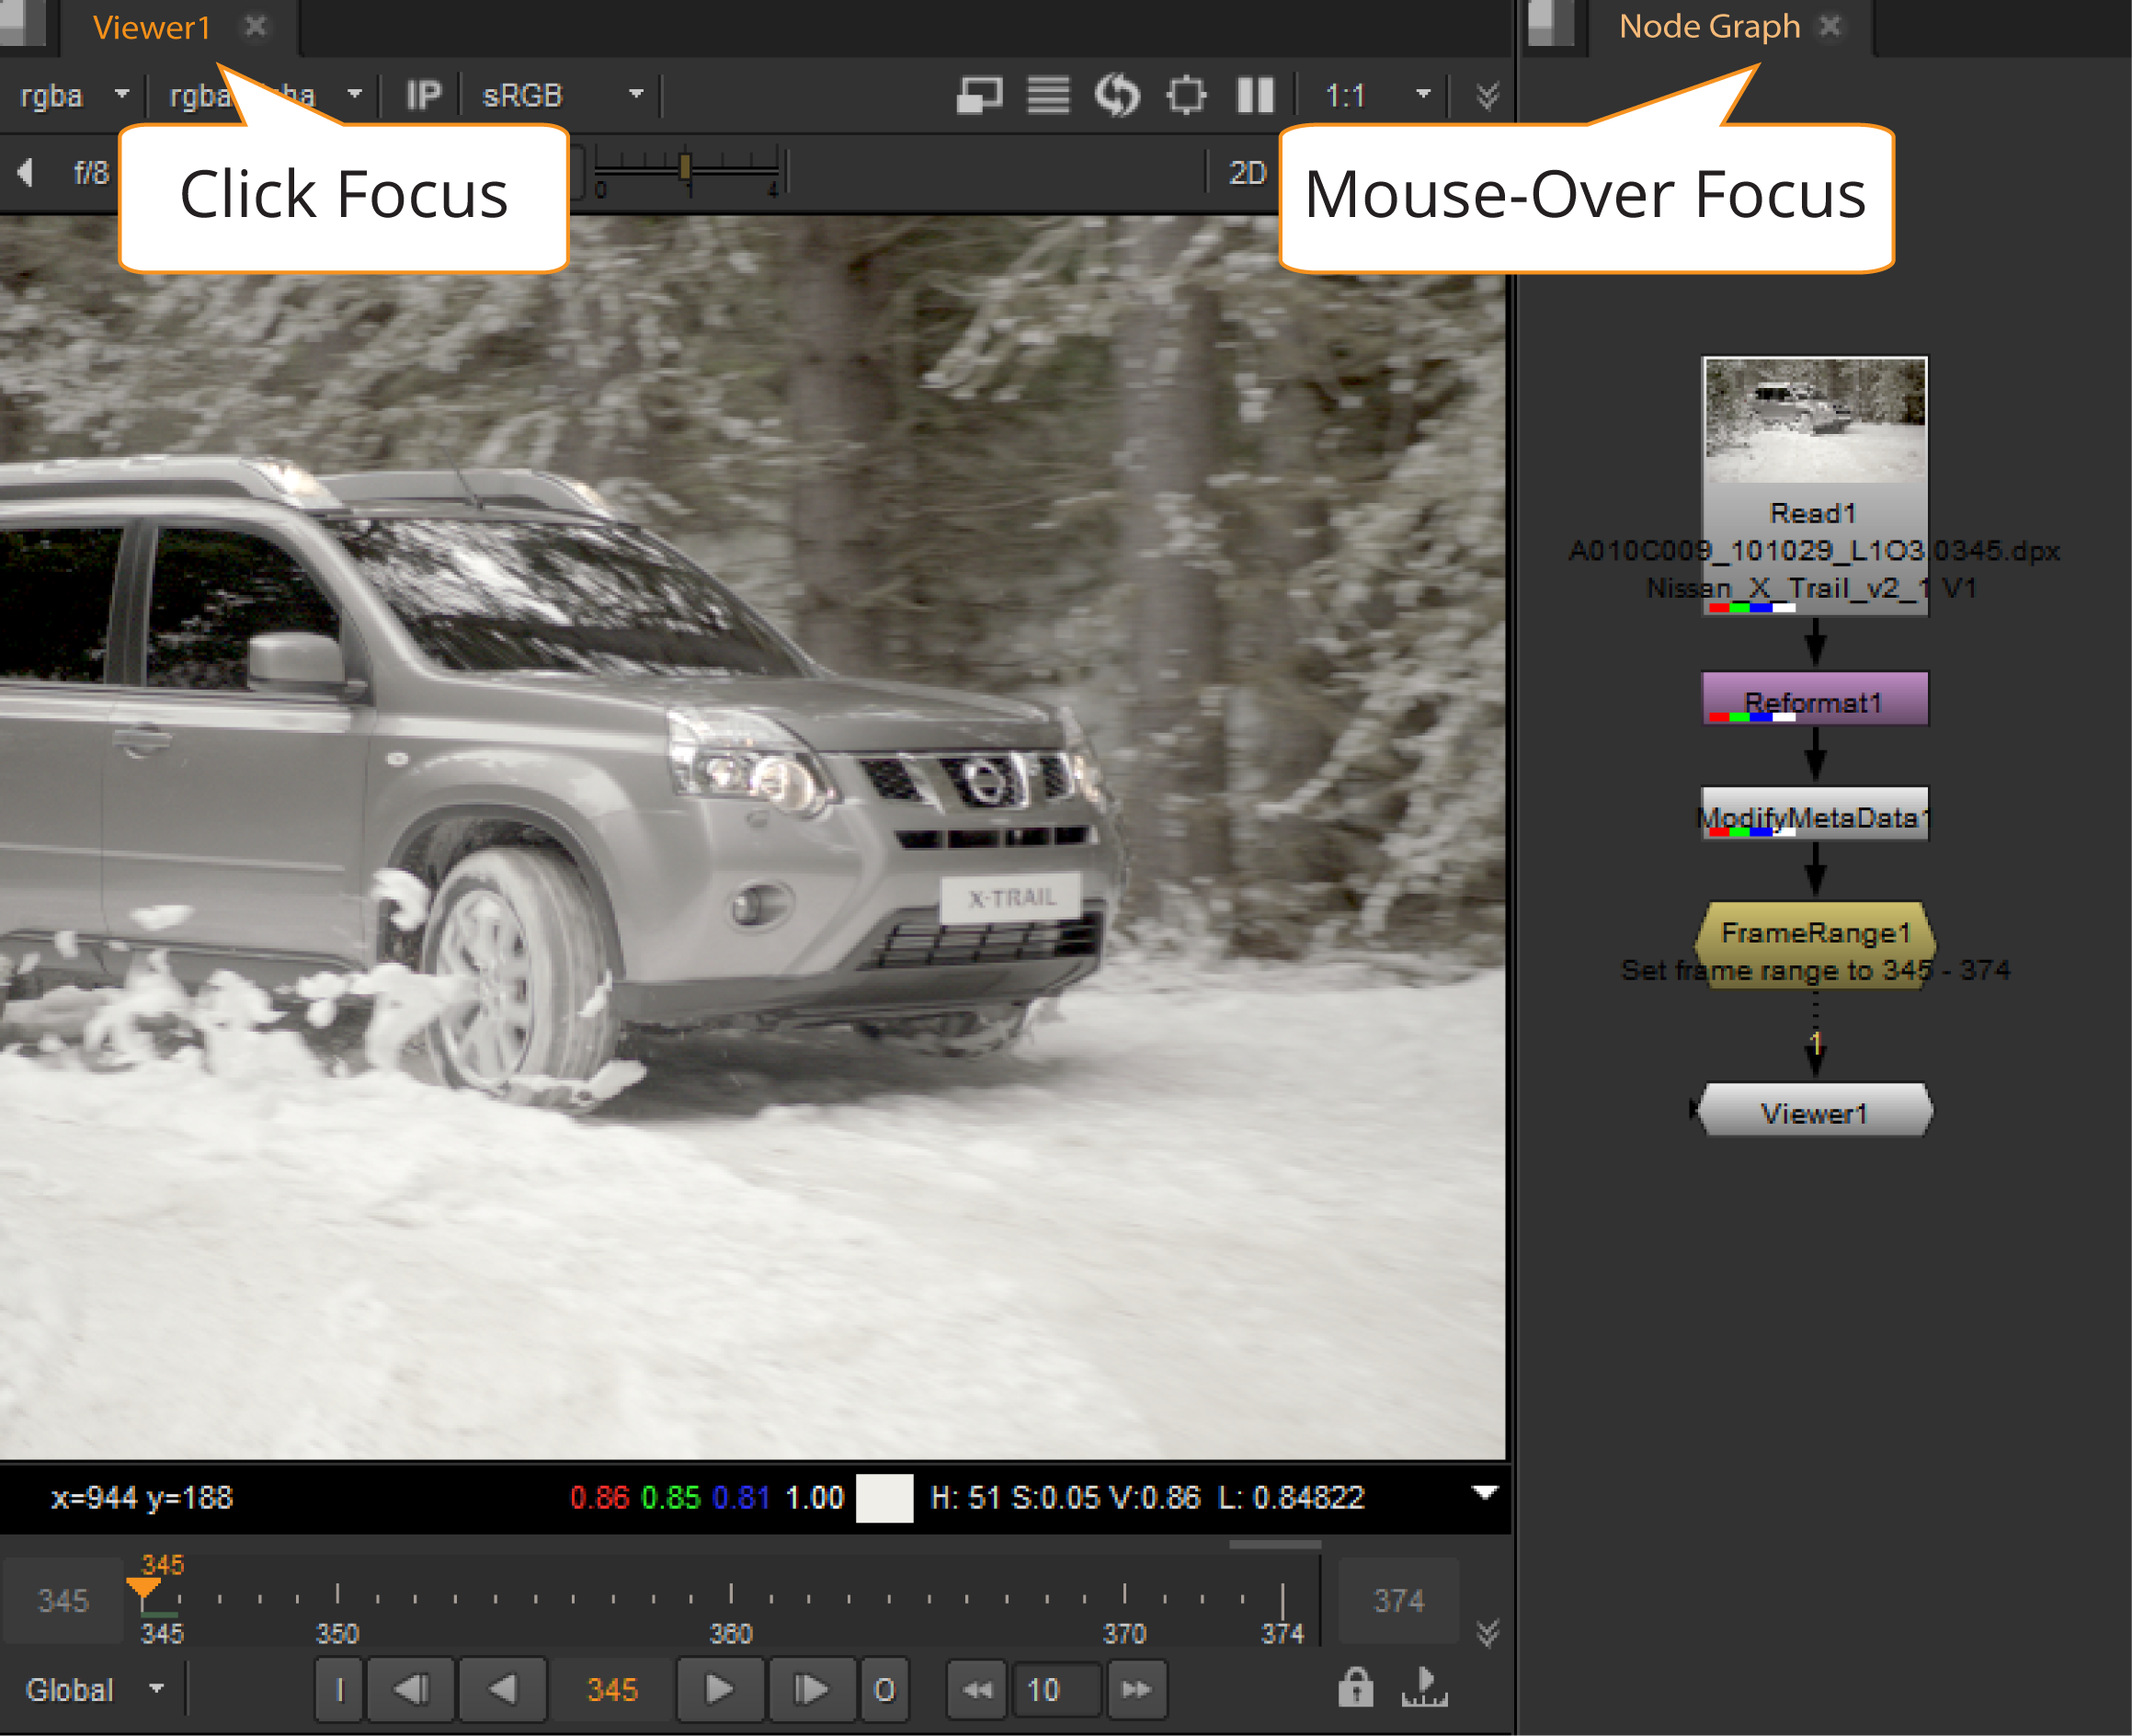Open the sRGB viewer process dropdown

coord(562,96)
